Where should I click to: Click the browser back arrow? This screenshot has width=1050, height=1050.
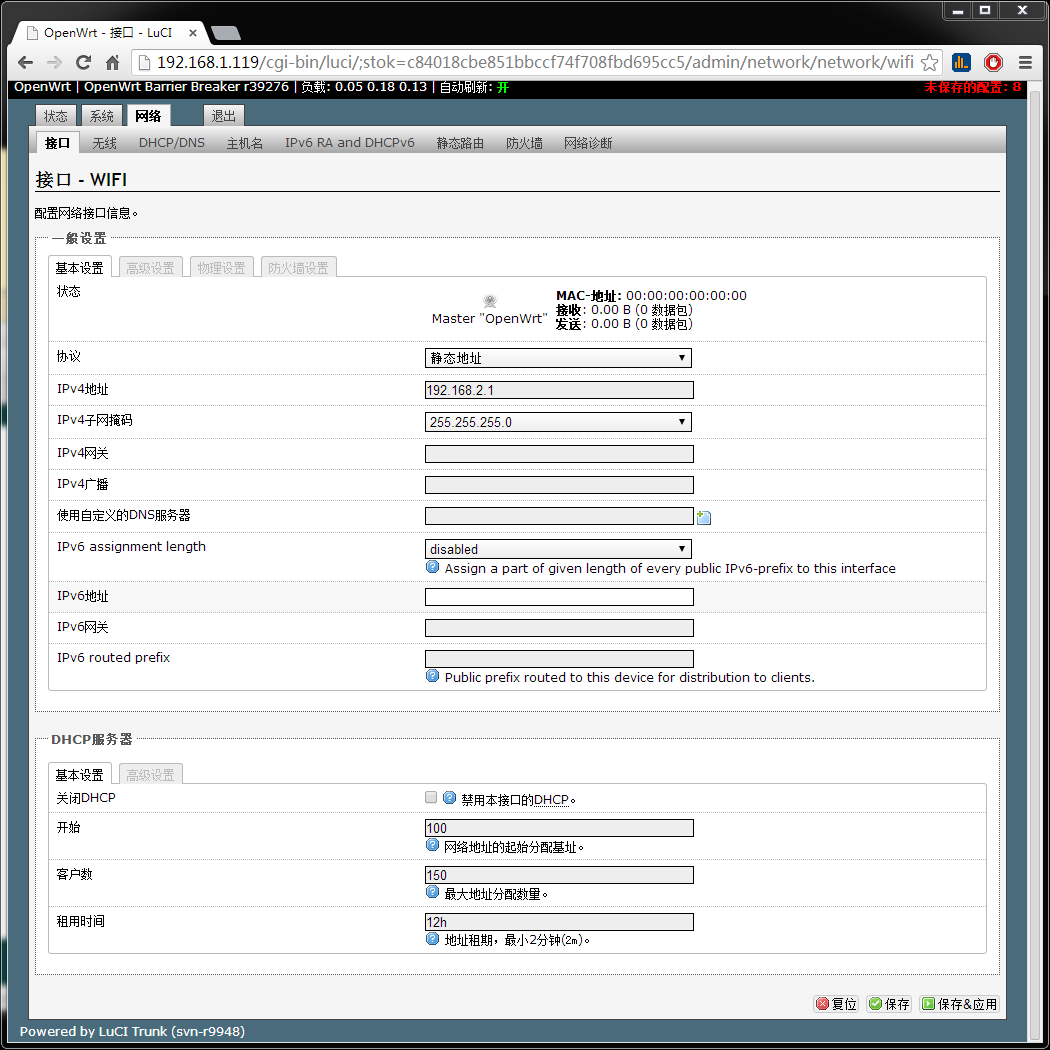pyautogui.click(x=25, y=62)
